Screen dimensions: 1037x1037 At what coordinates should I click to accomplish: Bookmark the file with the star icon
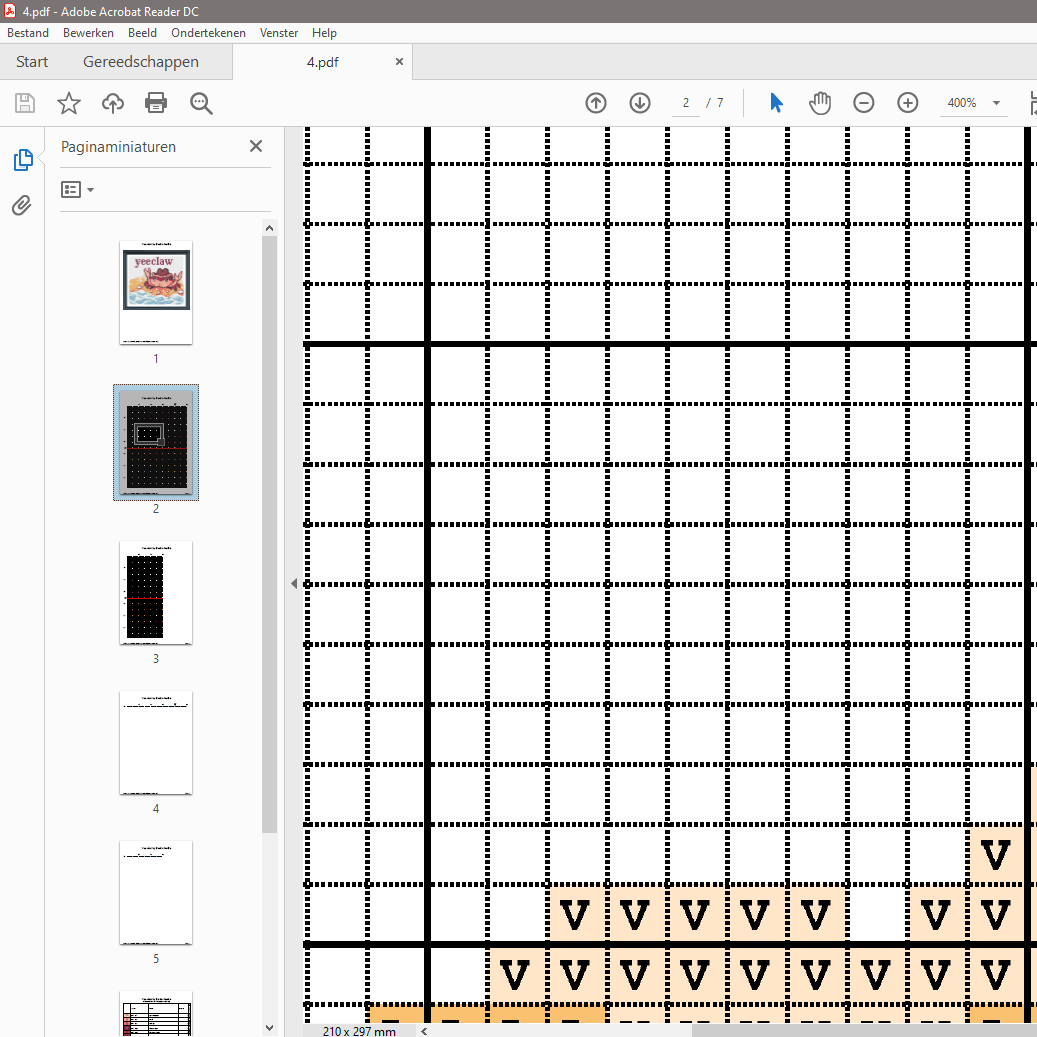tap(68, 103)
